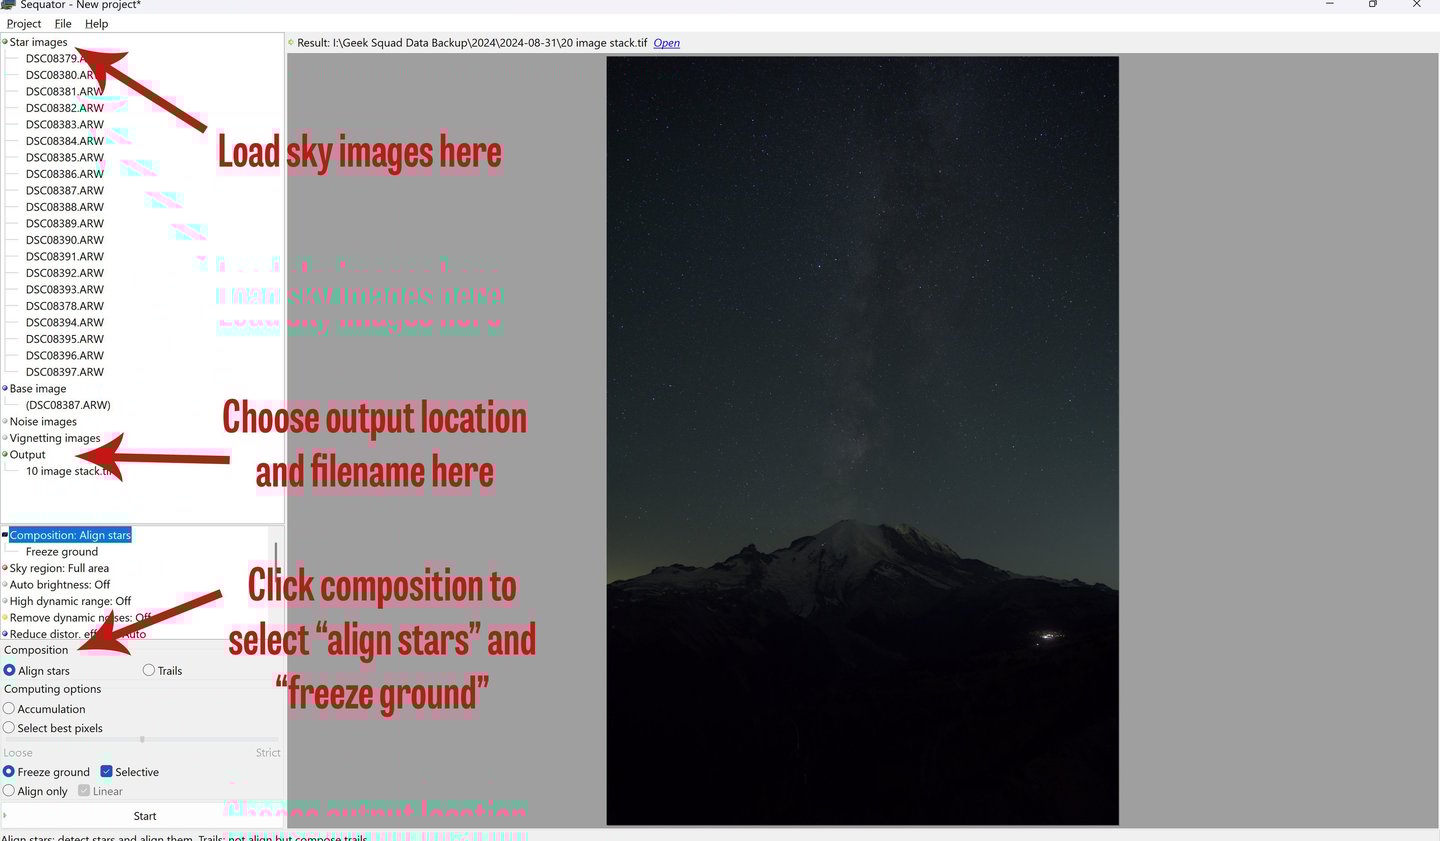
Task: Select file DSC08381.ARW in the list
Action: click(x=65, y=91)
